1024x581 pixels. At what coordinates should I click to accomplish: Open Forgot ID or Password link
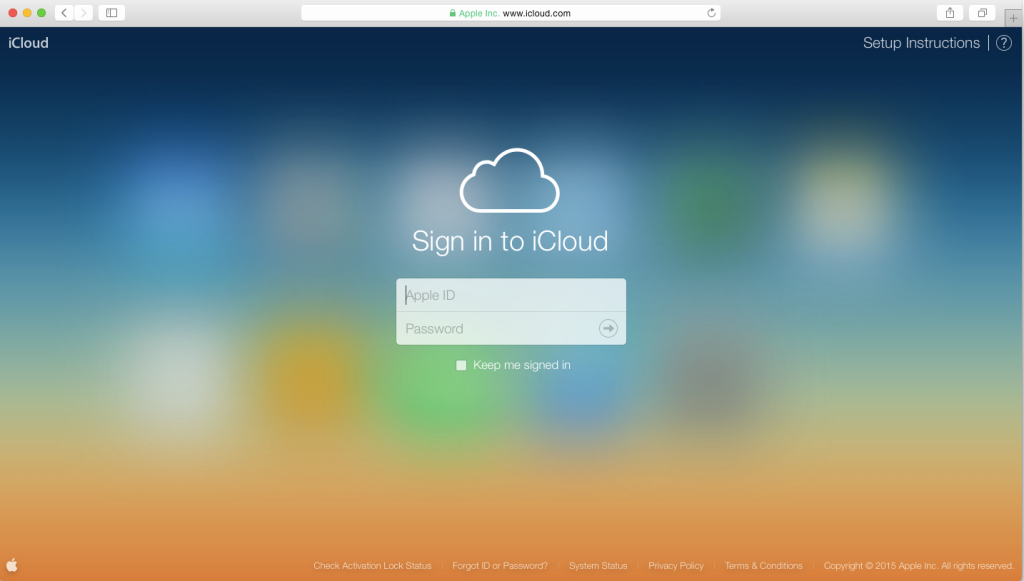tap(500, 566)
